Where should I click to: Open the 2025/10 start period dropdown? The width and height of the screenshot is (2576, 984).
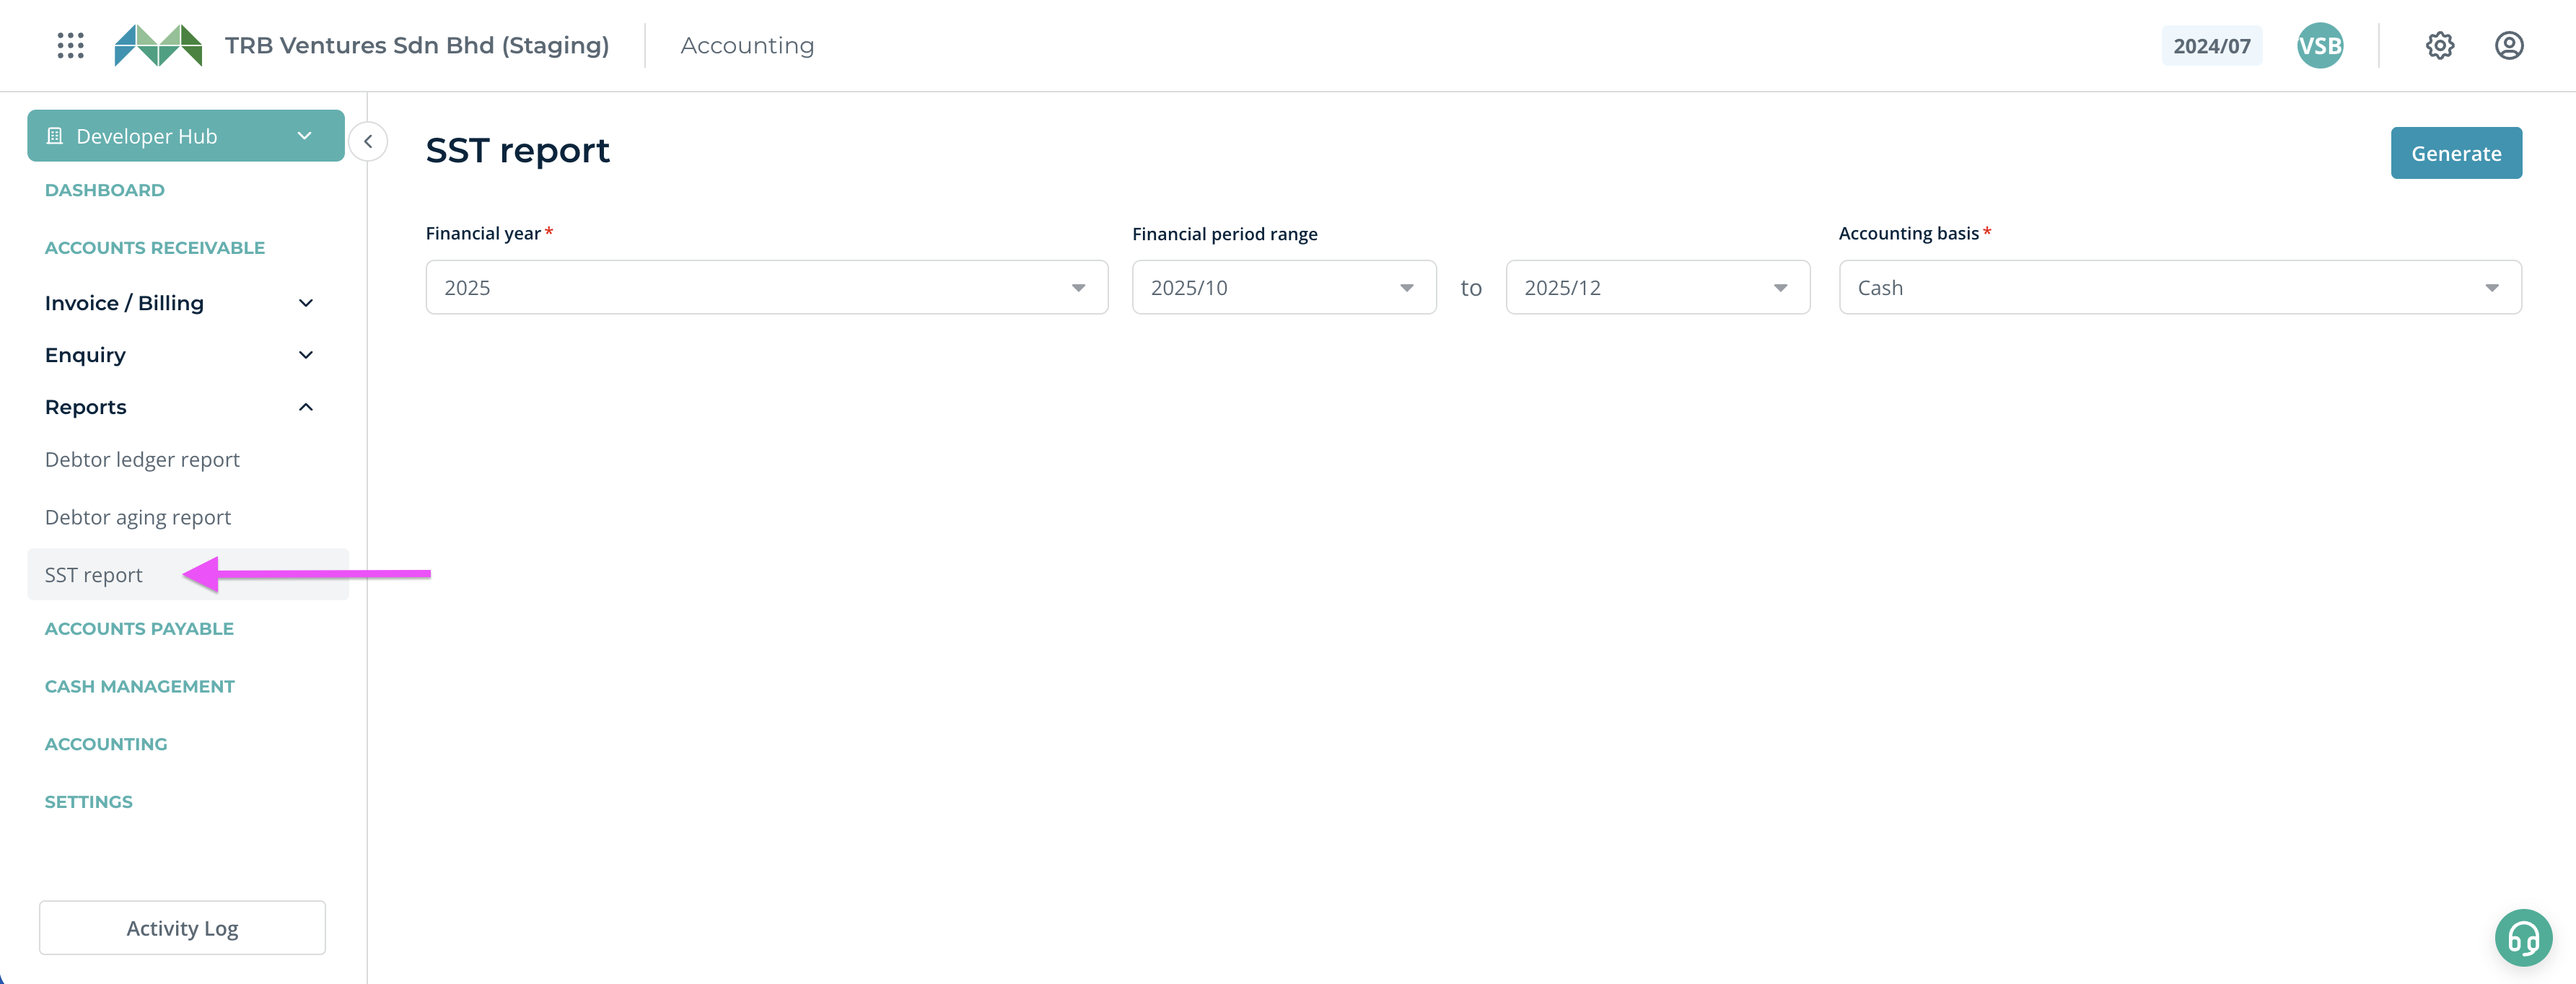tap(1283, 288)
